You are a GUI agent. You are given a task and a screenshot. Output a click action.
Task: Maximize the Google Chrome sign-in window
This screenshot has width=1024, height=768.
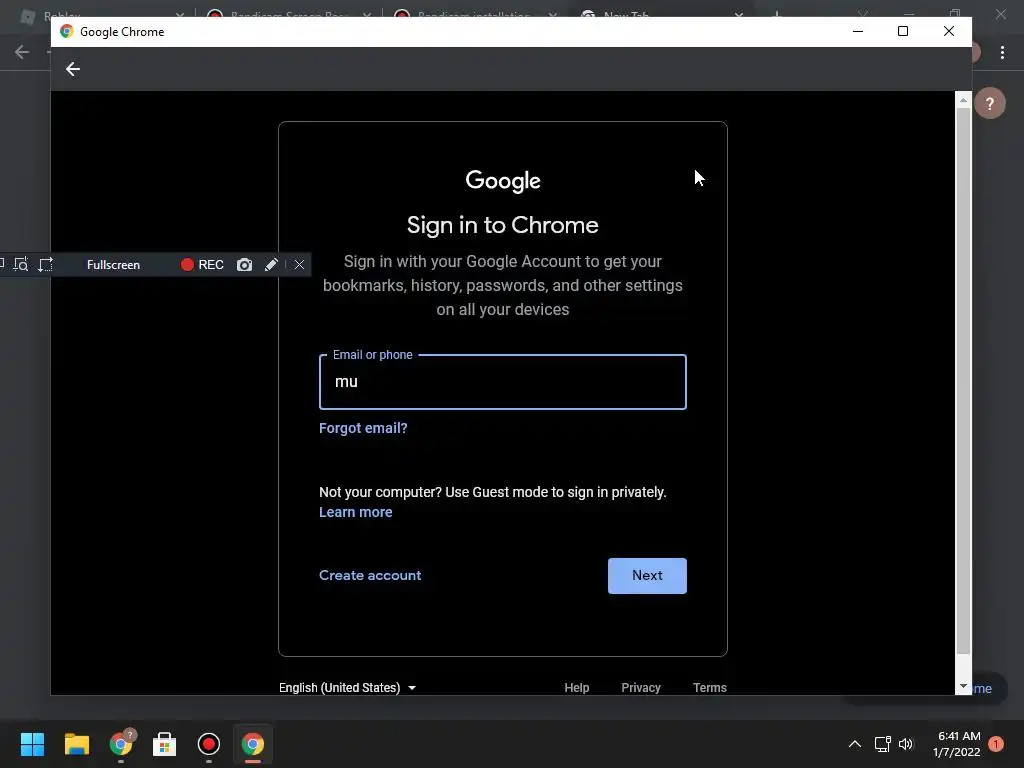pyautogui.click(x=903, y=31)
